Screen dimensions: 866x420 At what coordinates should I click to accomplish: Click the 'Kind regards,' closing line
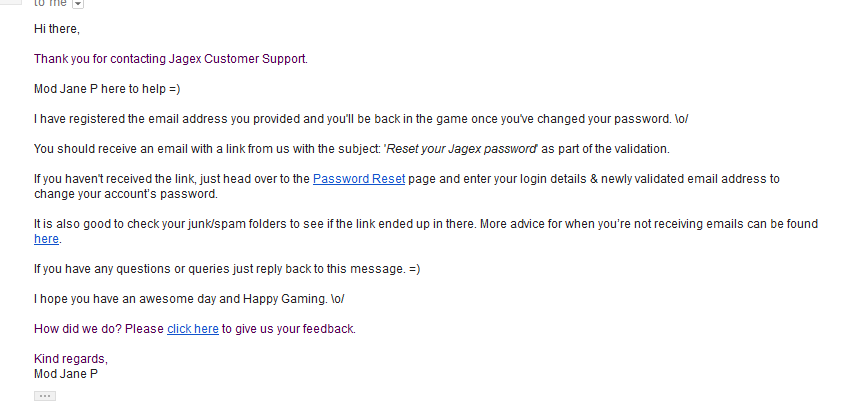(71, 359)
